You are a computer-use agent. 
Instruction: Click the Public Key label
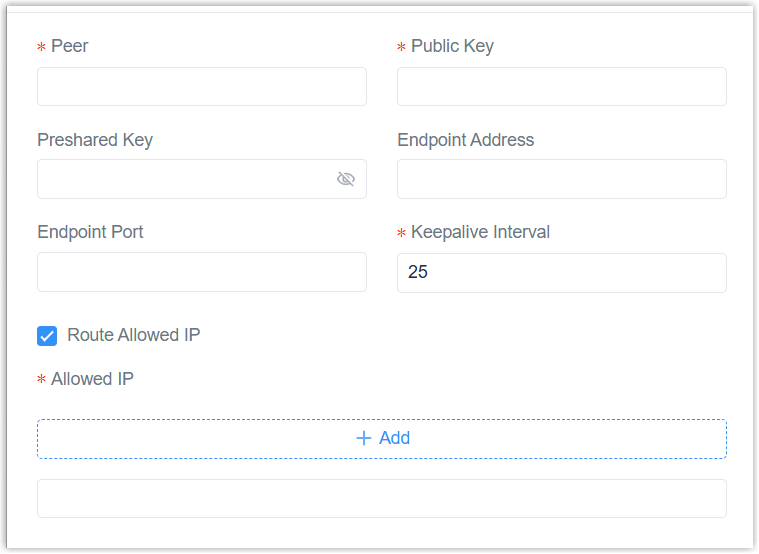[x=452, y=46]
